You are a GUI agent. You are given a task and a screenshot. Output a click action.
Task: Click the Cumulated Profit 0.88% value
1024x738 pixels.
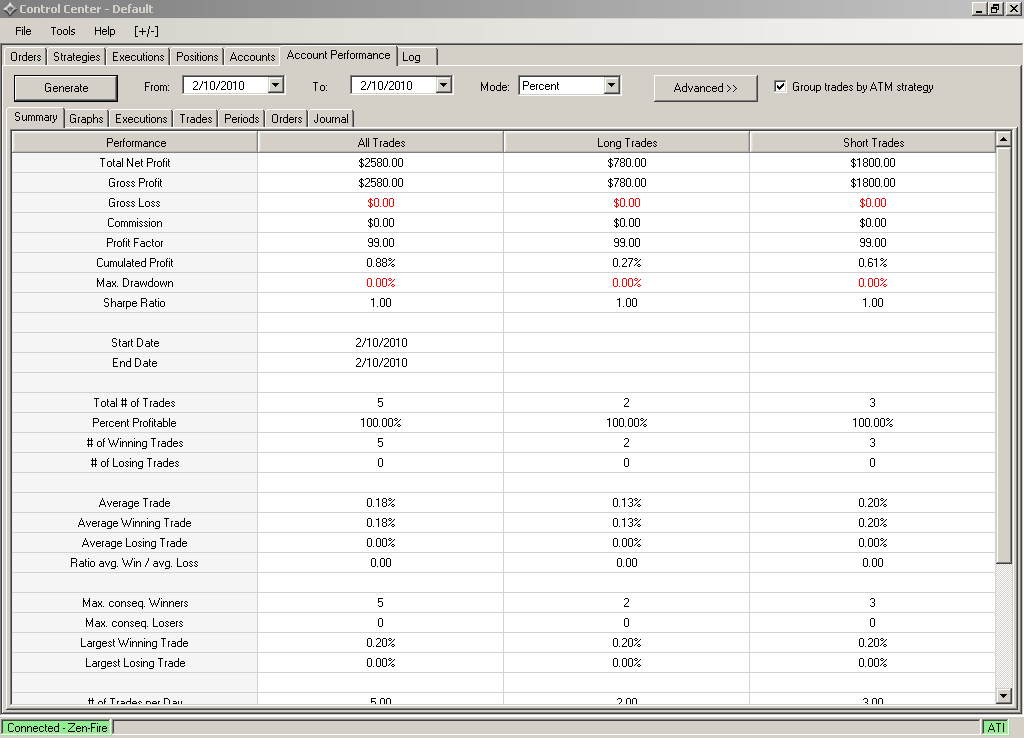[381, 263]
